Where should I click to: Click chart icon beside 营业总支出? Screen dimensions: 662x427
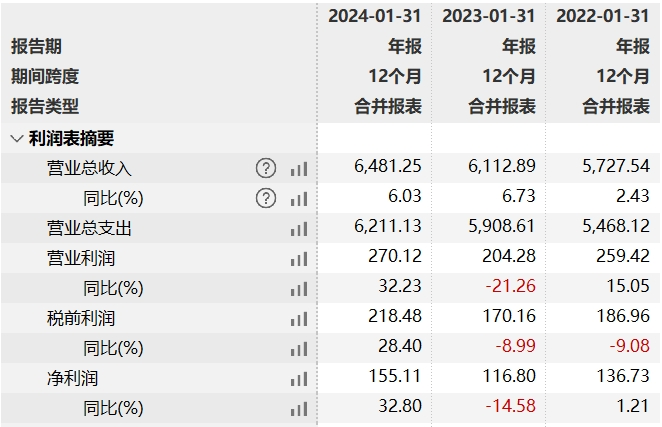tap(298, 229)
